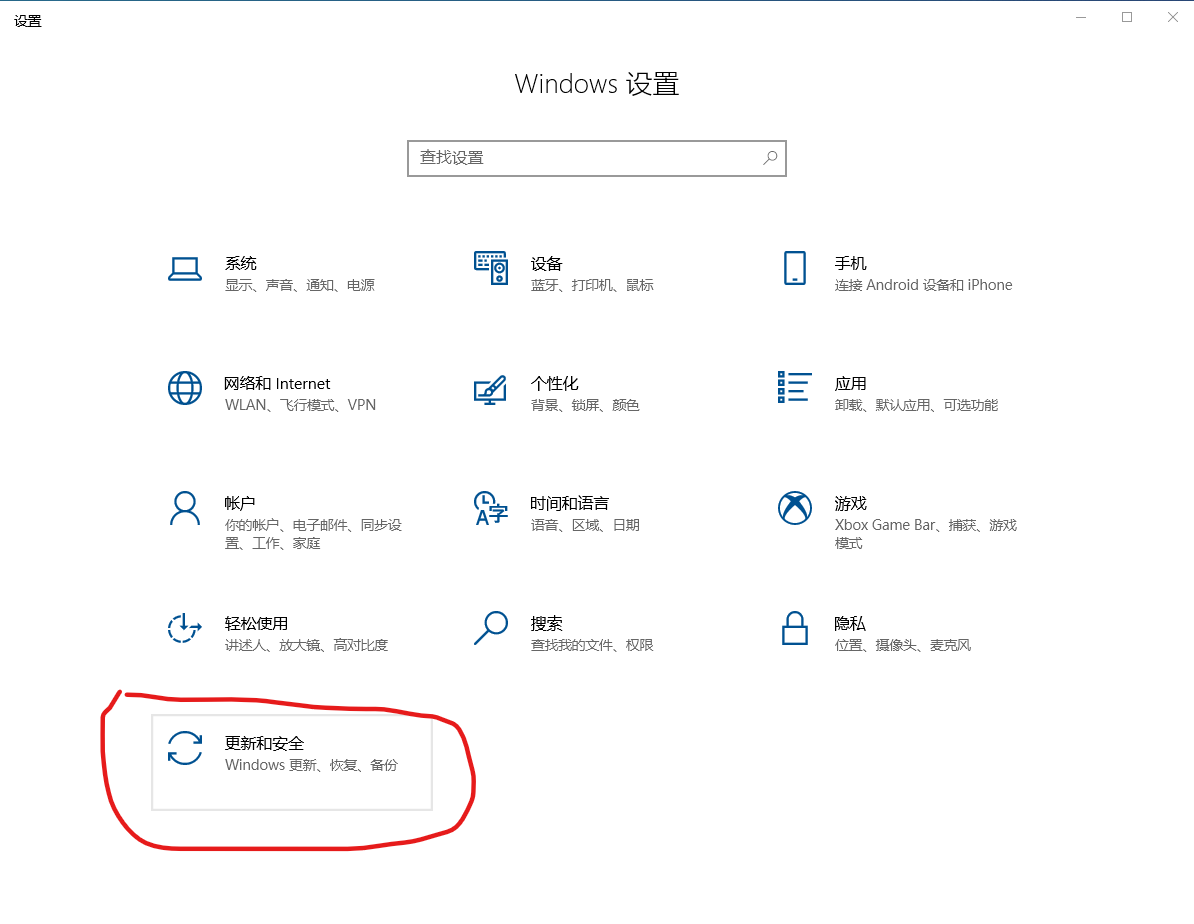Select the 手机 category title

851,263
